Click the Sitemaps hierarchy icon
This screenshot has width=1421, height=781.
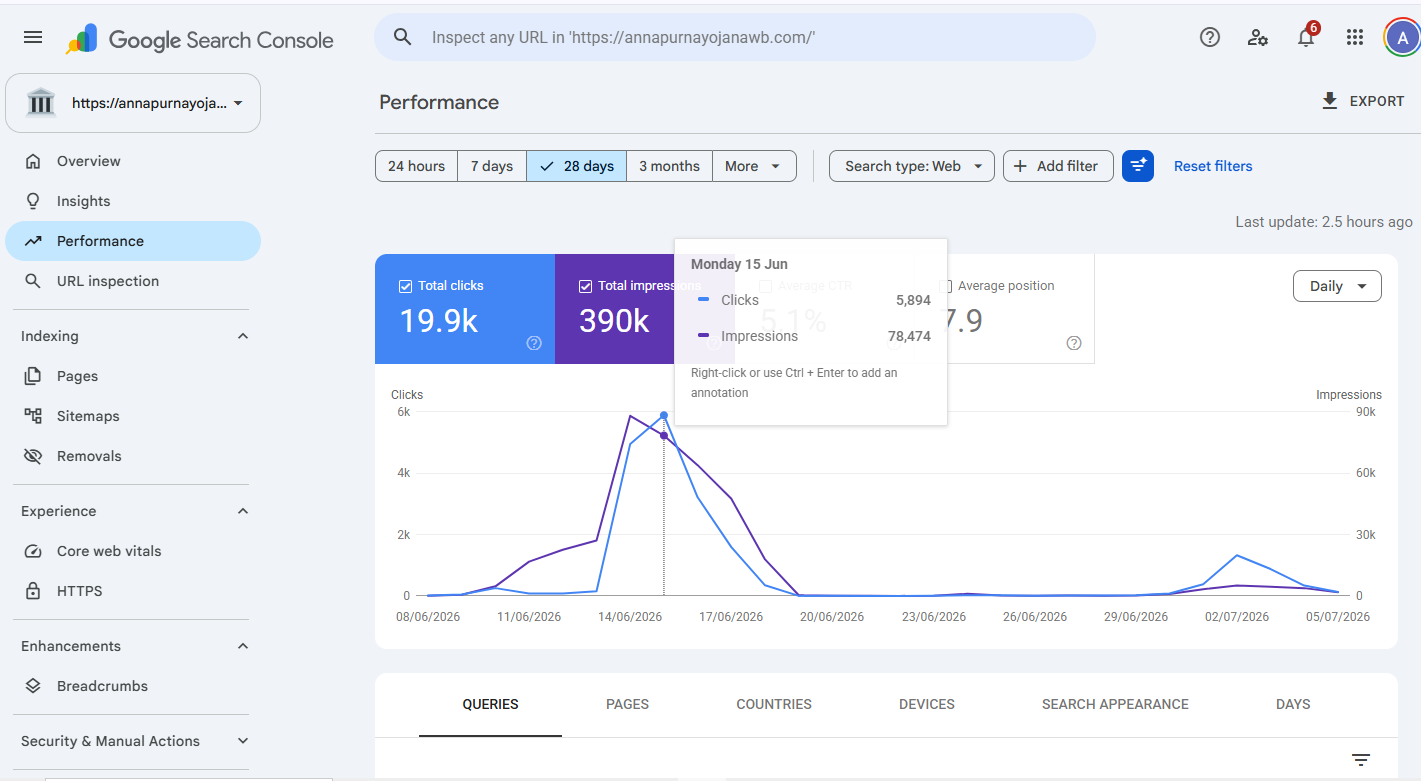click(x=33, y=416)
